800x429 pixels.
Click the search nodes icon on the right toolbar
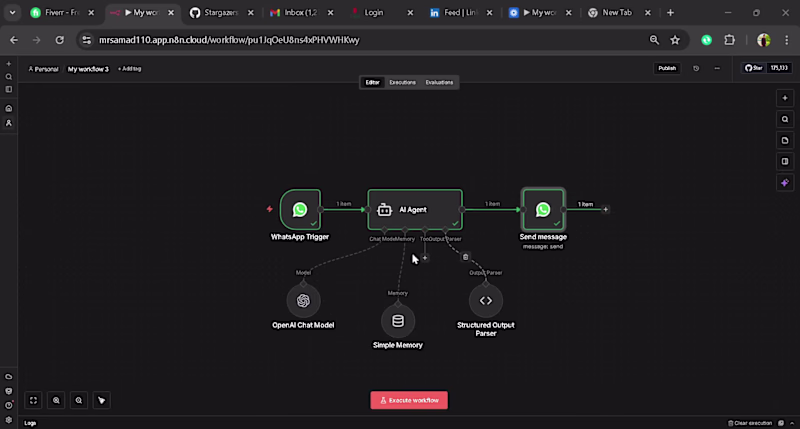click(x=785, y=119)
